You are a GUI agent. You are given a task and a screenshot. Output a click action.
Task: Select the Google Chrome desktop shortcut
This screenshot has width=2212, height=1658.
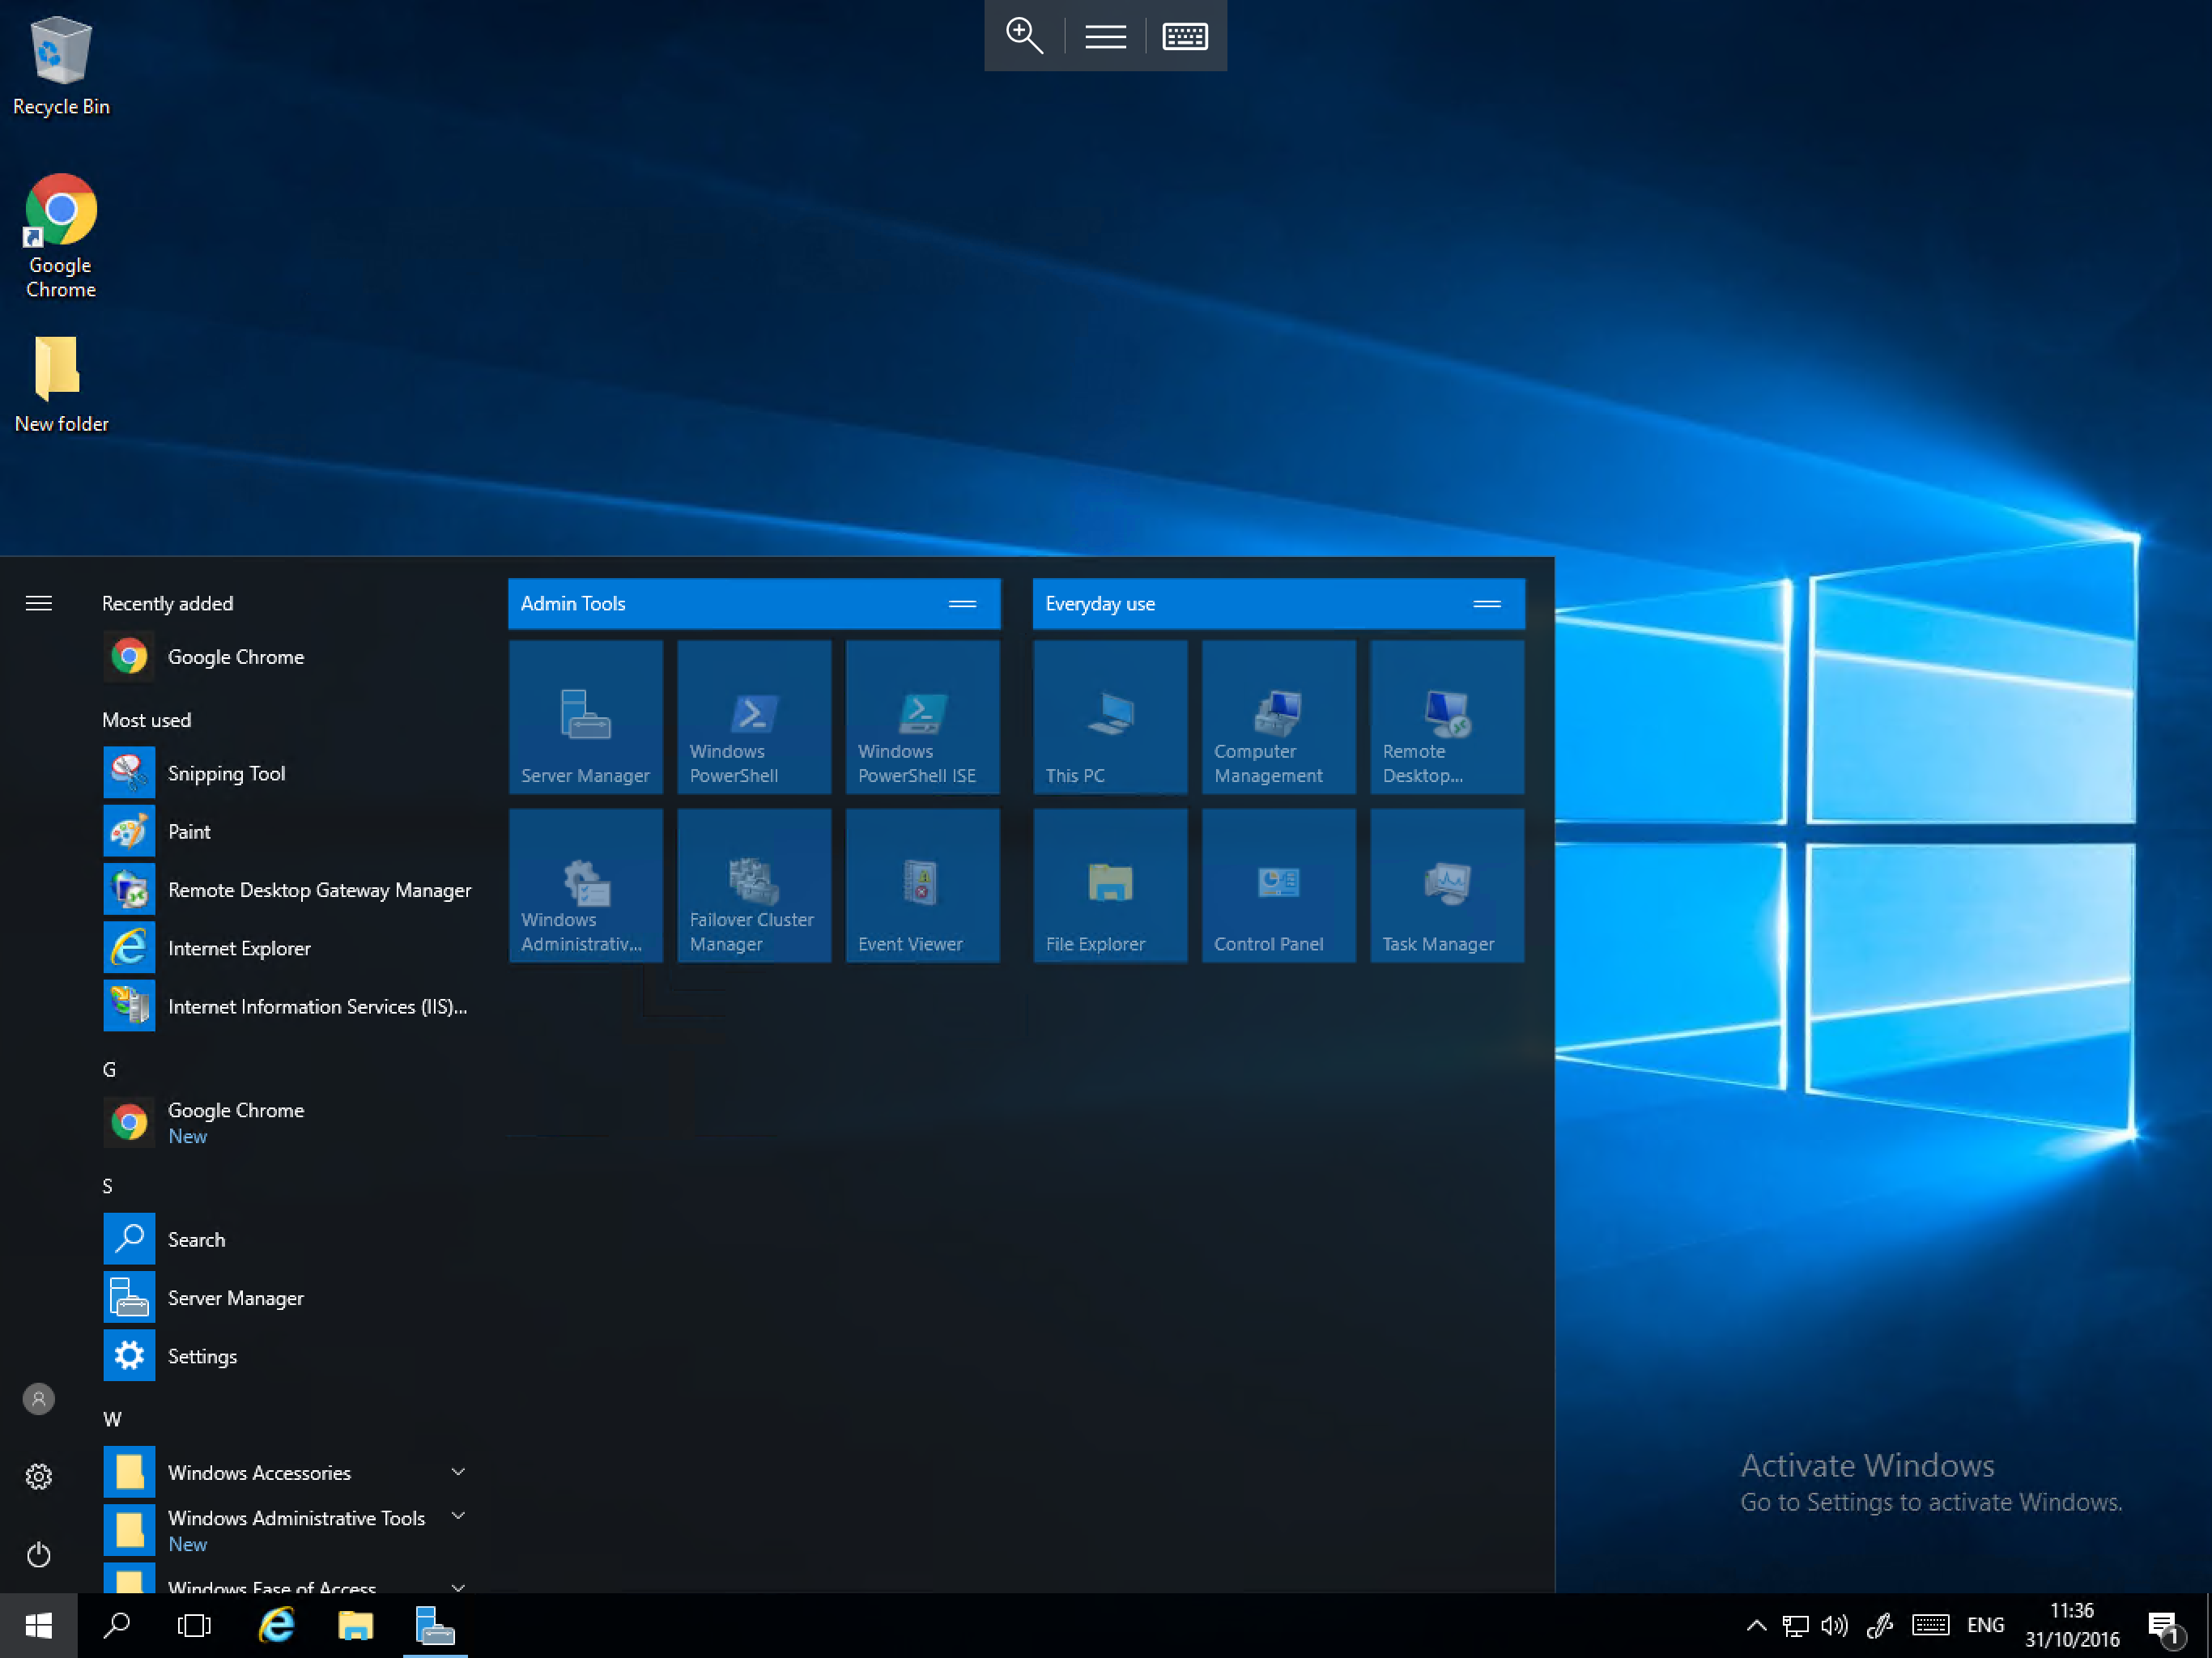point(61,236)
